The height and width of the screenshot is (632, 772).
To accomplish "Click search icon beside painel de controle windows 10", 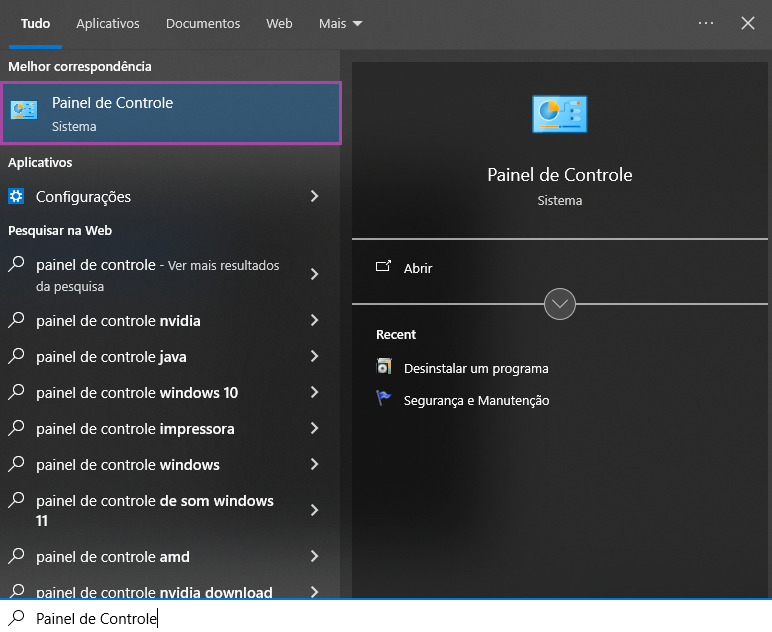I will coord(16,392).
